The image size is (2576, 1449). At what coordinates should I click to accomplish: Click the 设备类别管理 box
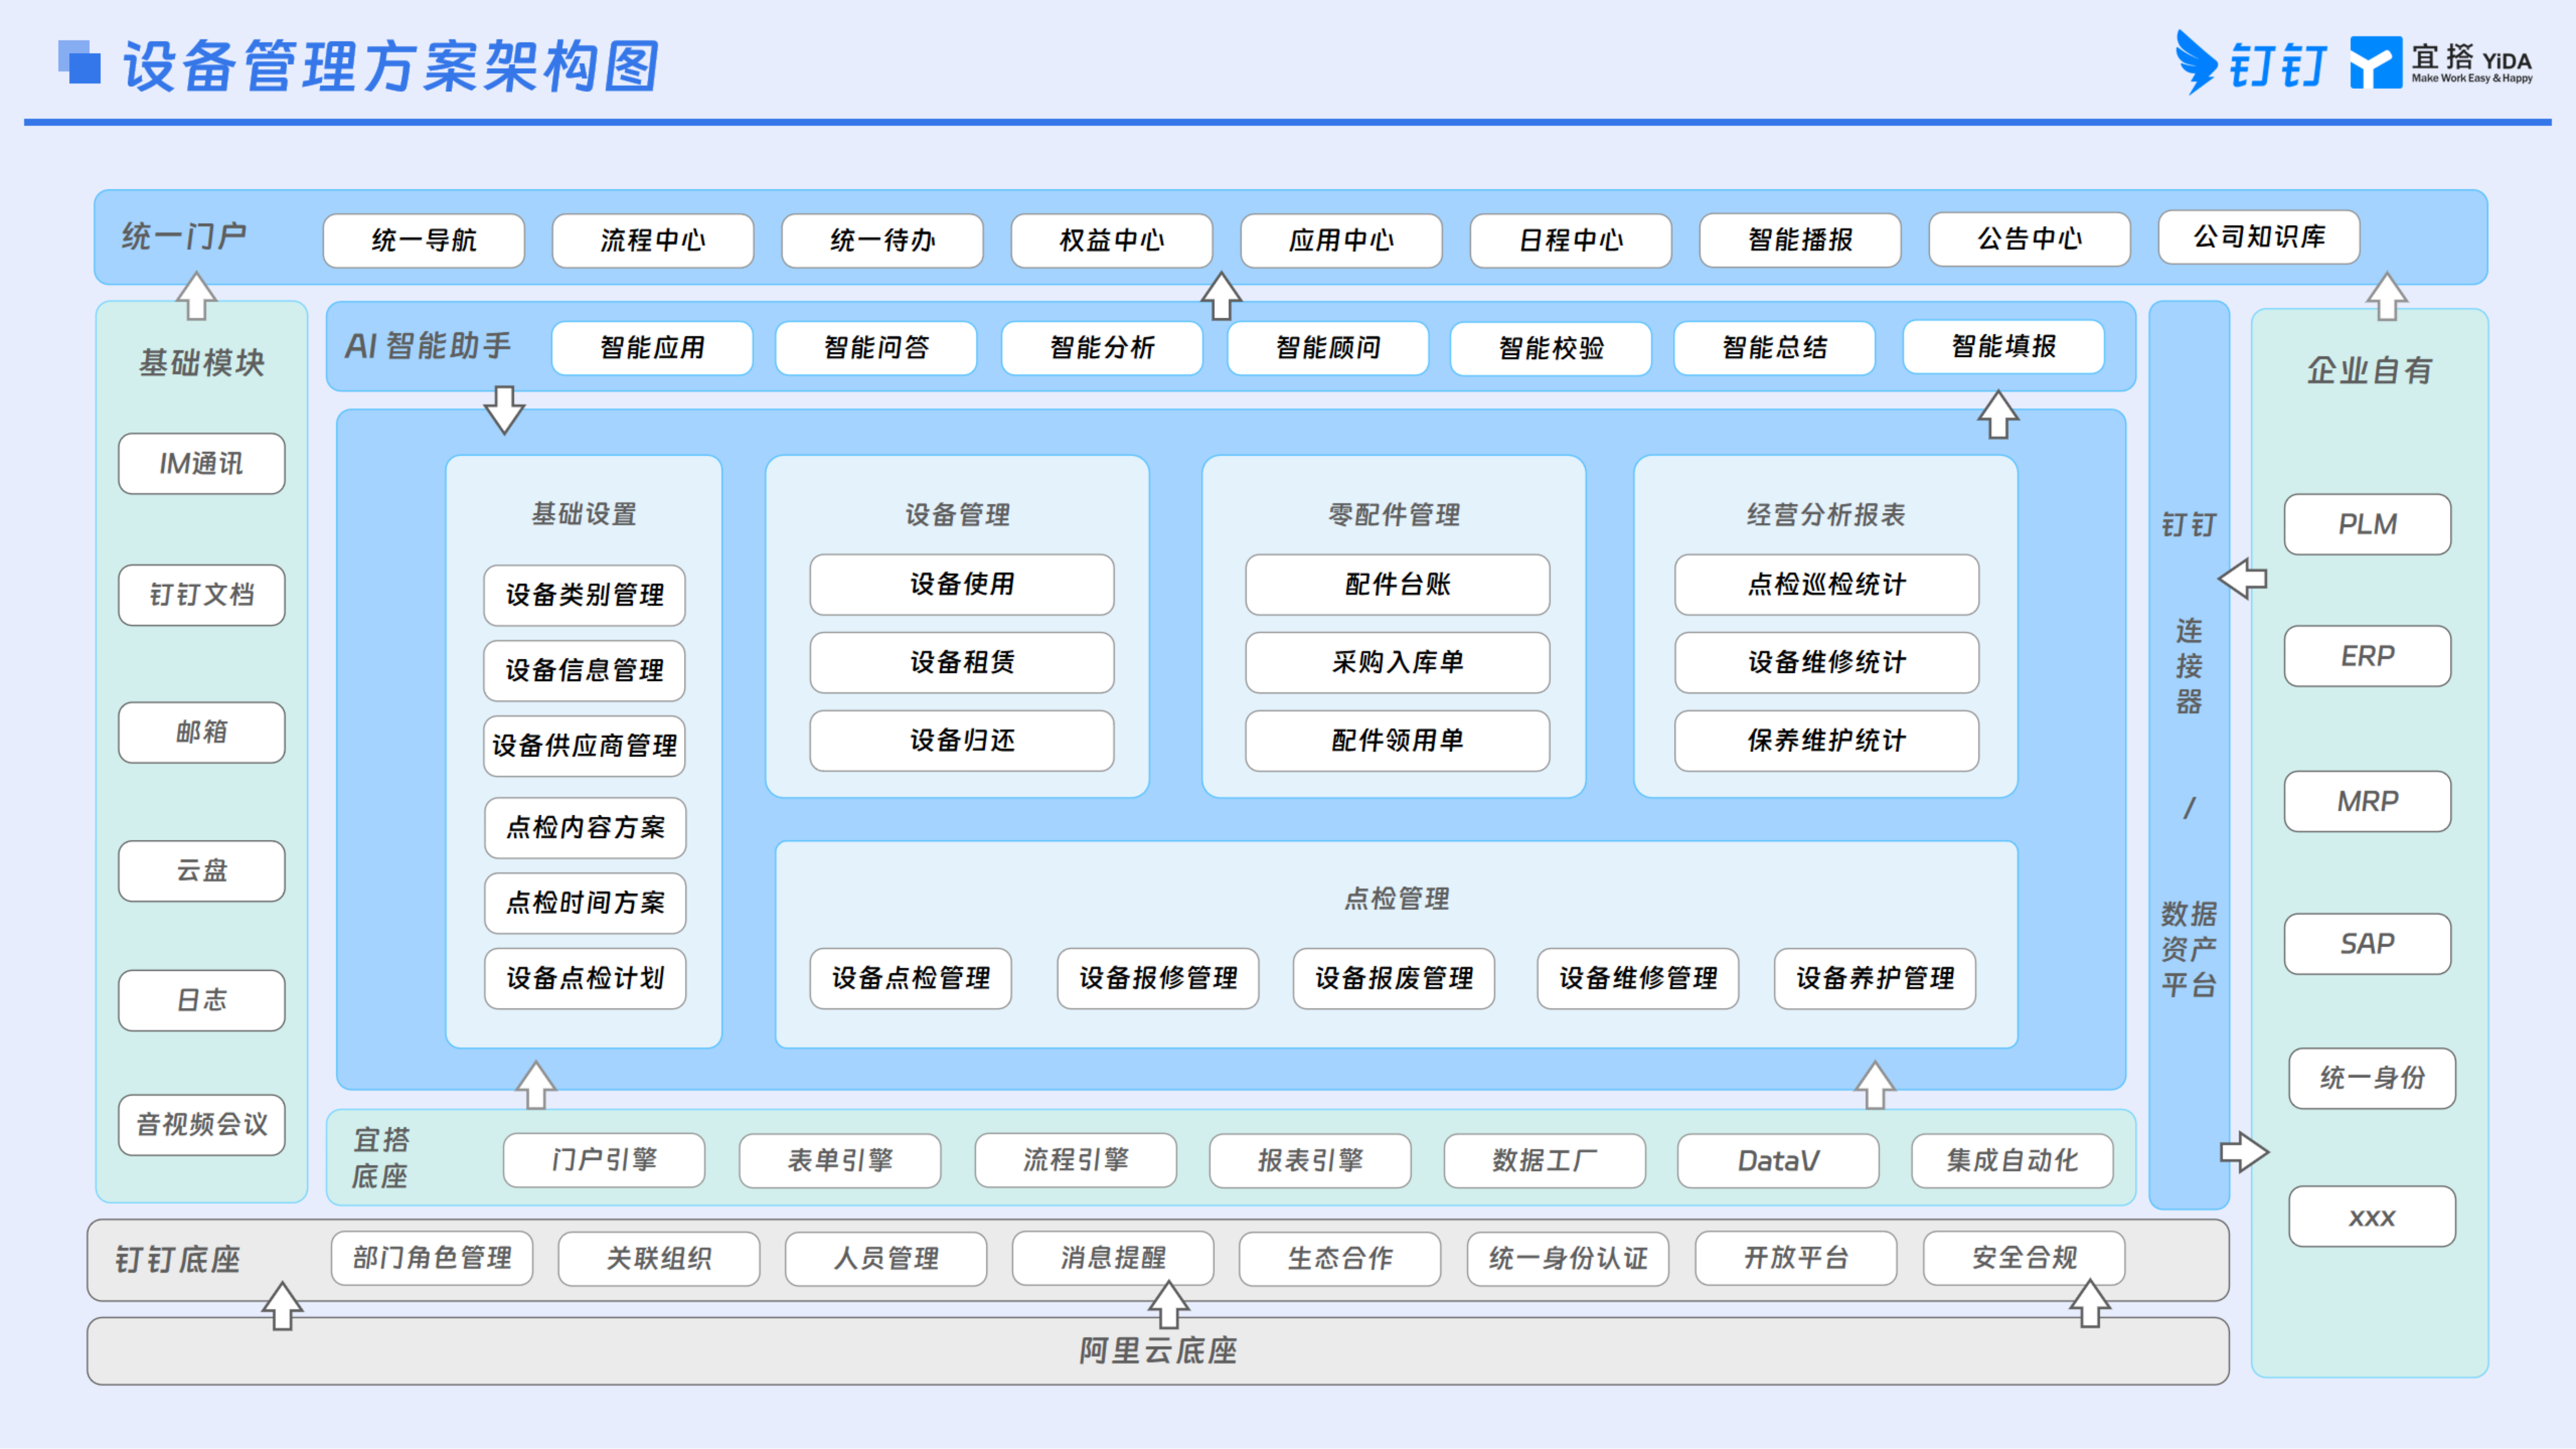point(585,595)
